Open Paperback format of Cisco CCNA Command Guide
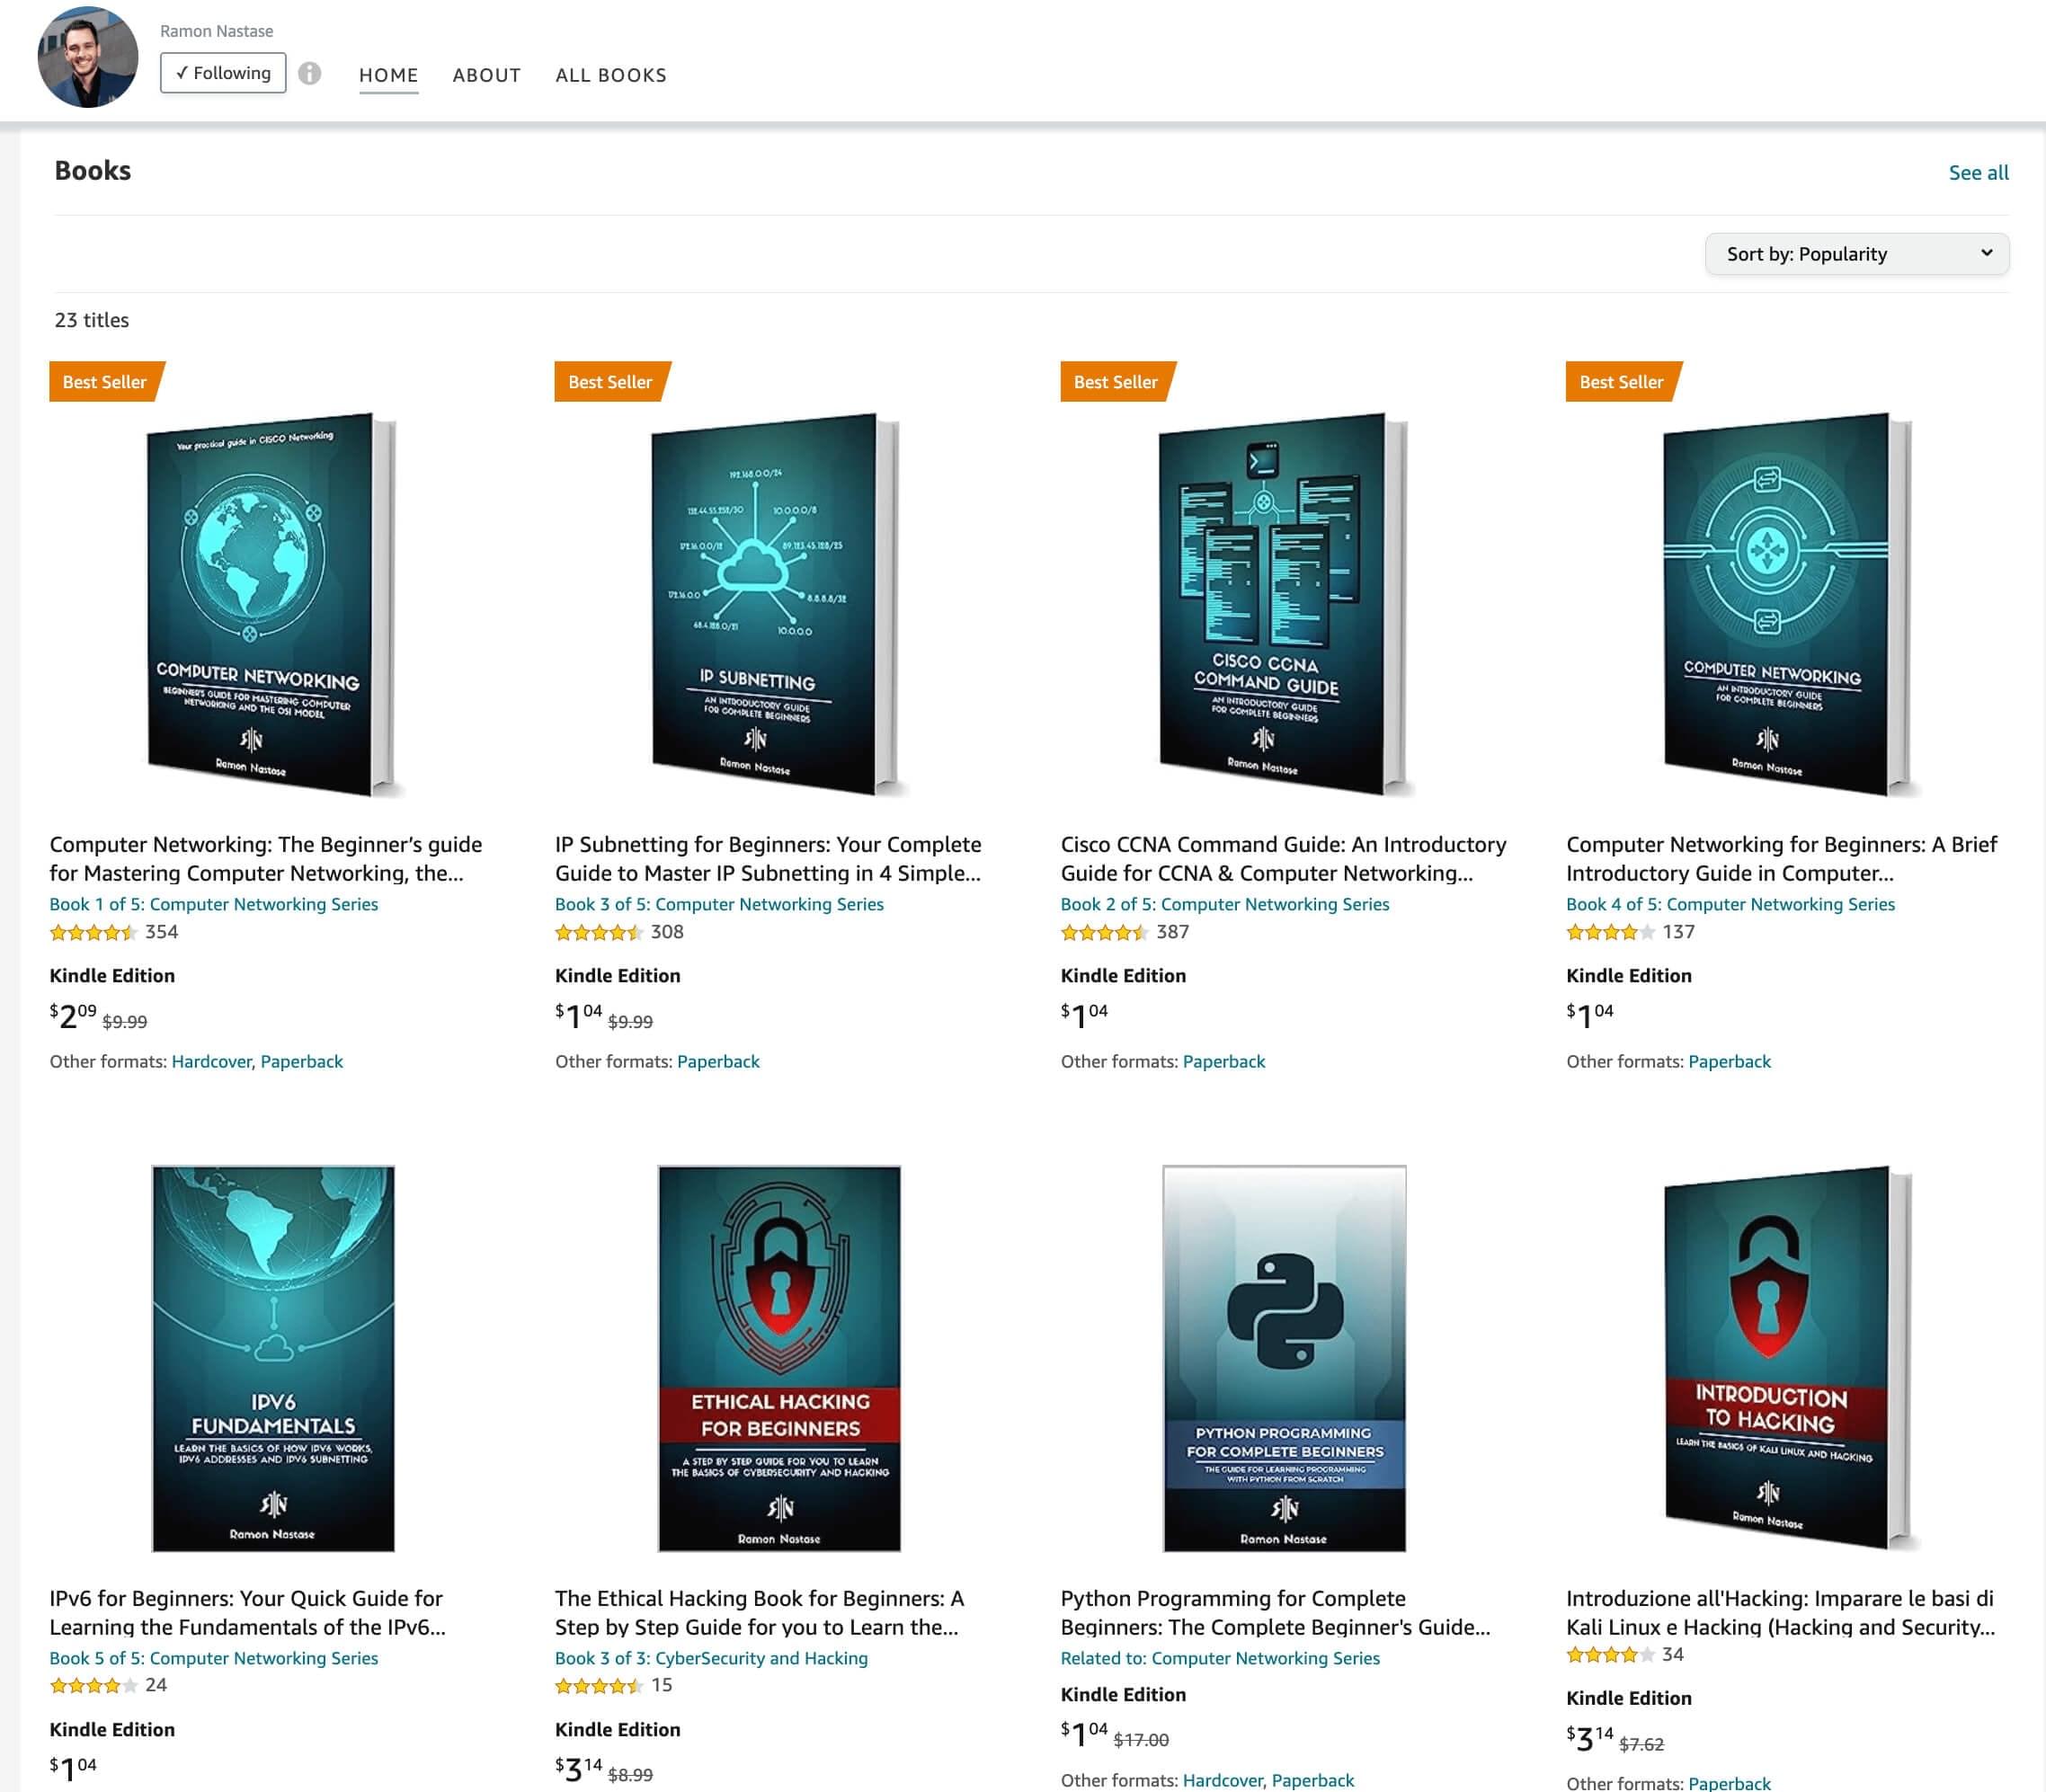The width and height of the screenshot is (2046, 1792). tap(1223, 1062)
